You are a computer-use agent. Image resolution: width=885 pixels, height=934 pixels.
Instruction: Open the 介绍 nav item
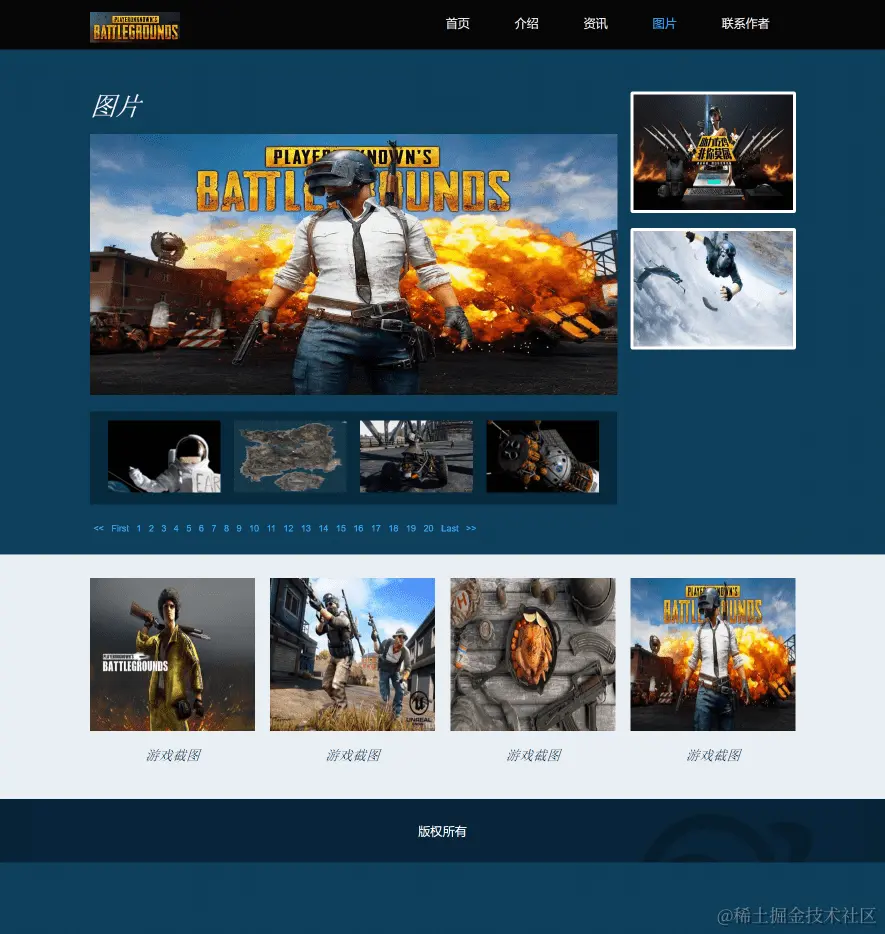point(526,24)
